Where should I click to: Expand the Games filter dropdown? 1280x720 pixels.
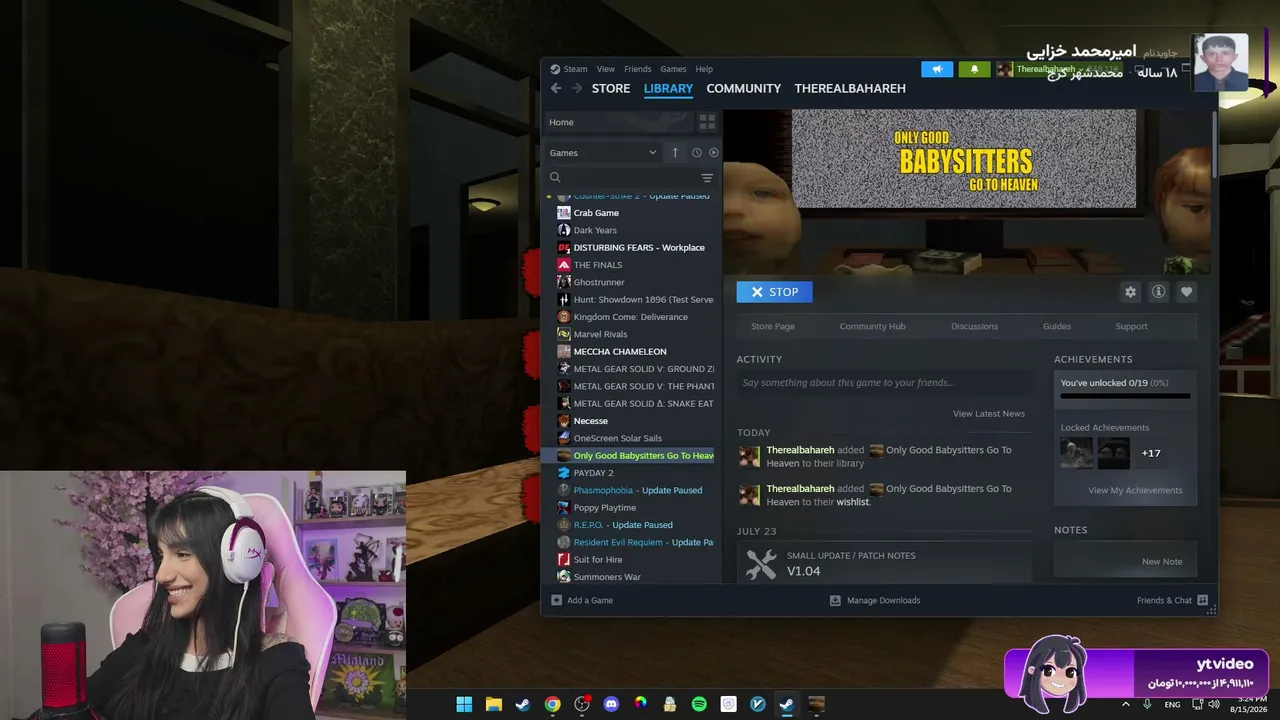pos(603,153)
